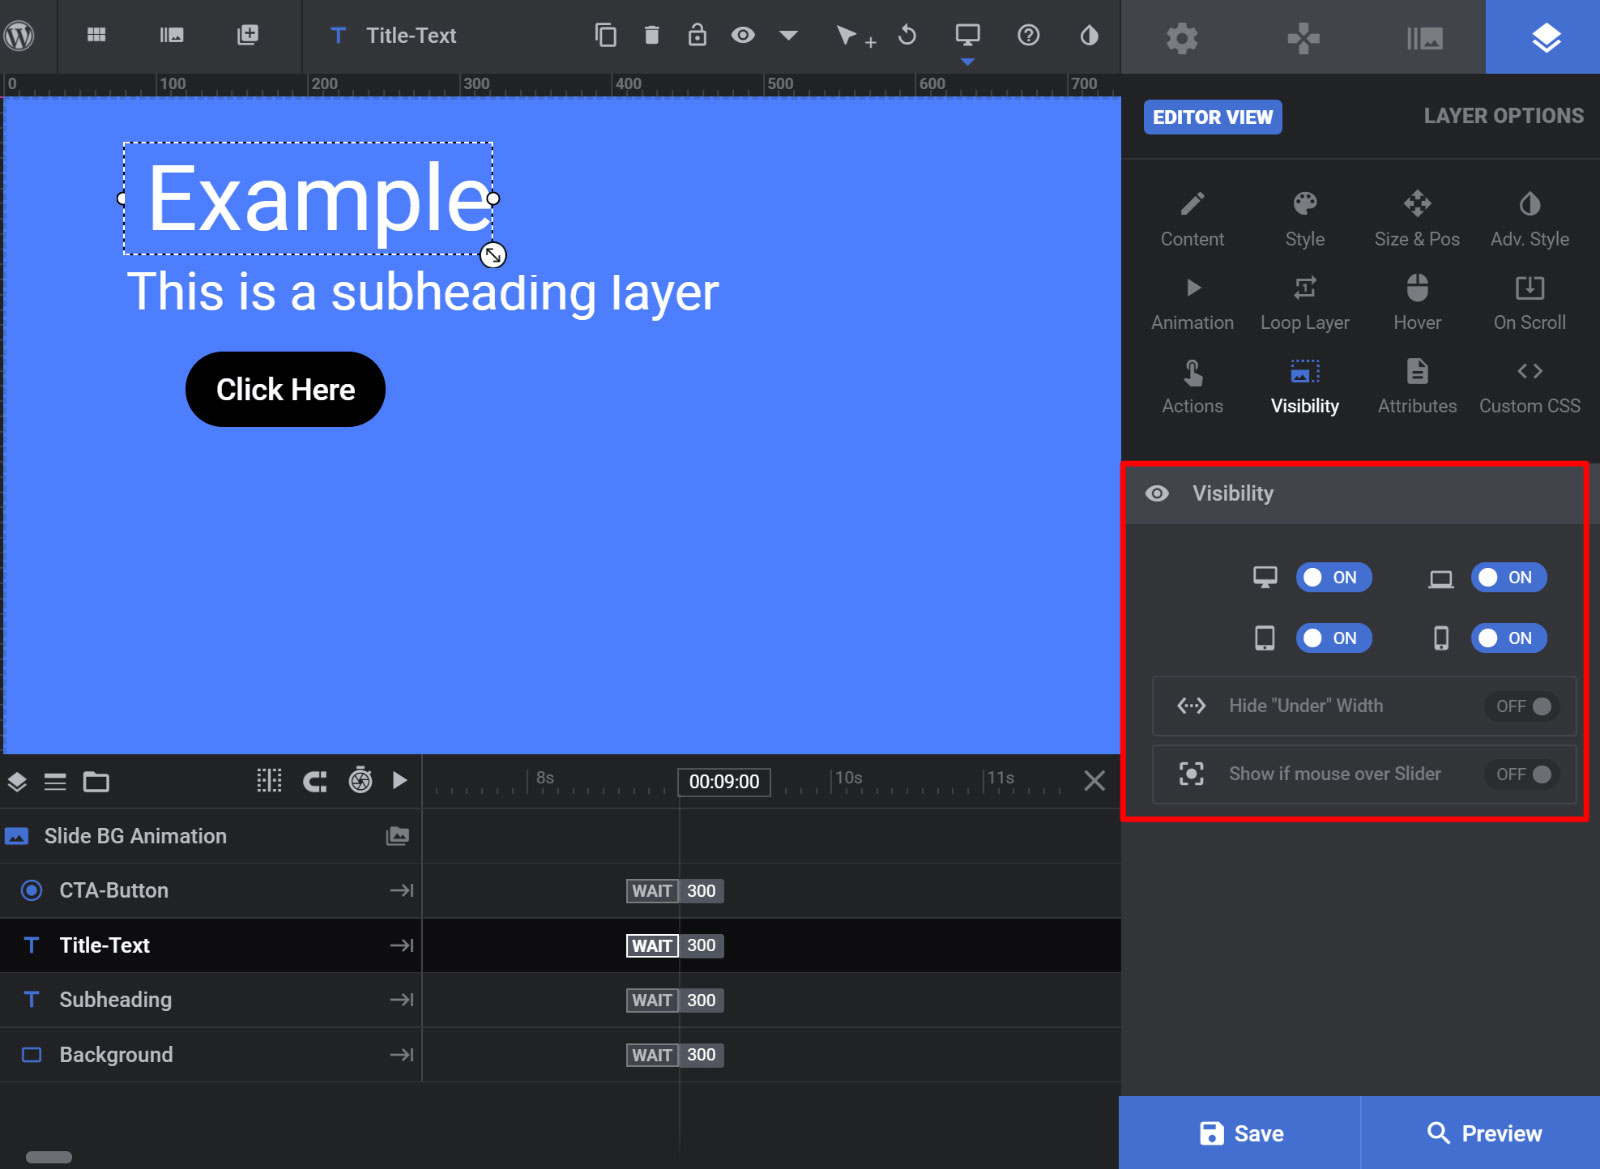Select the Background layer row
This screenshot has width=1600, height=1169.
tap(210, 1055)
